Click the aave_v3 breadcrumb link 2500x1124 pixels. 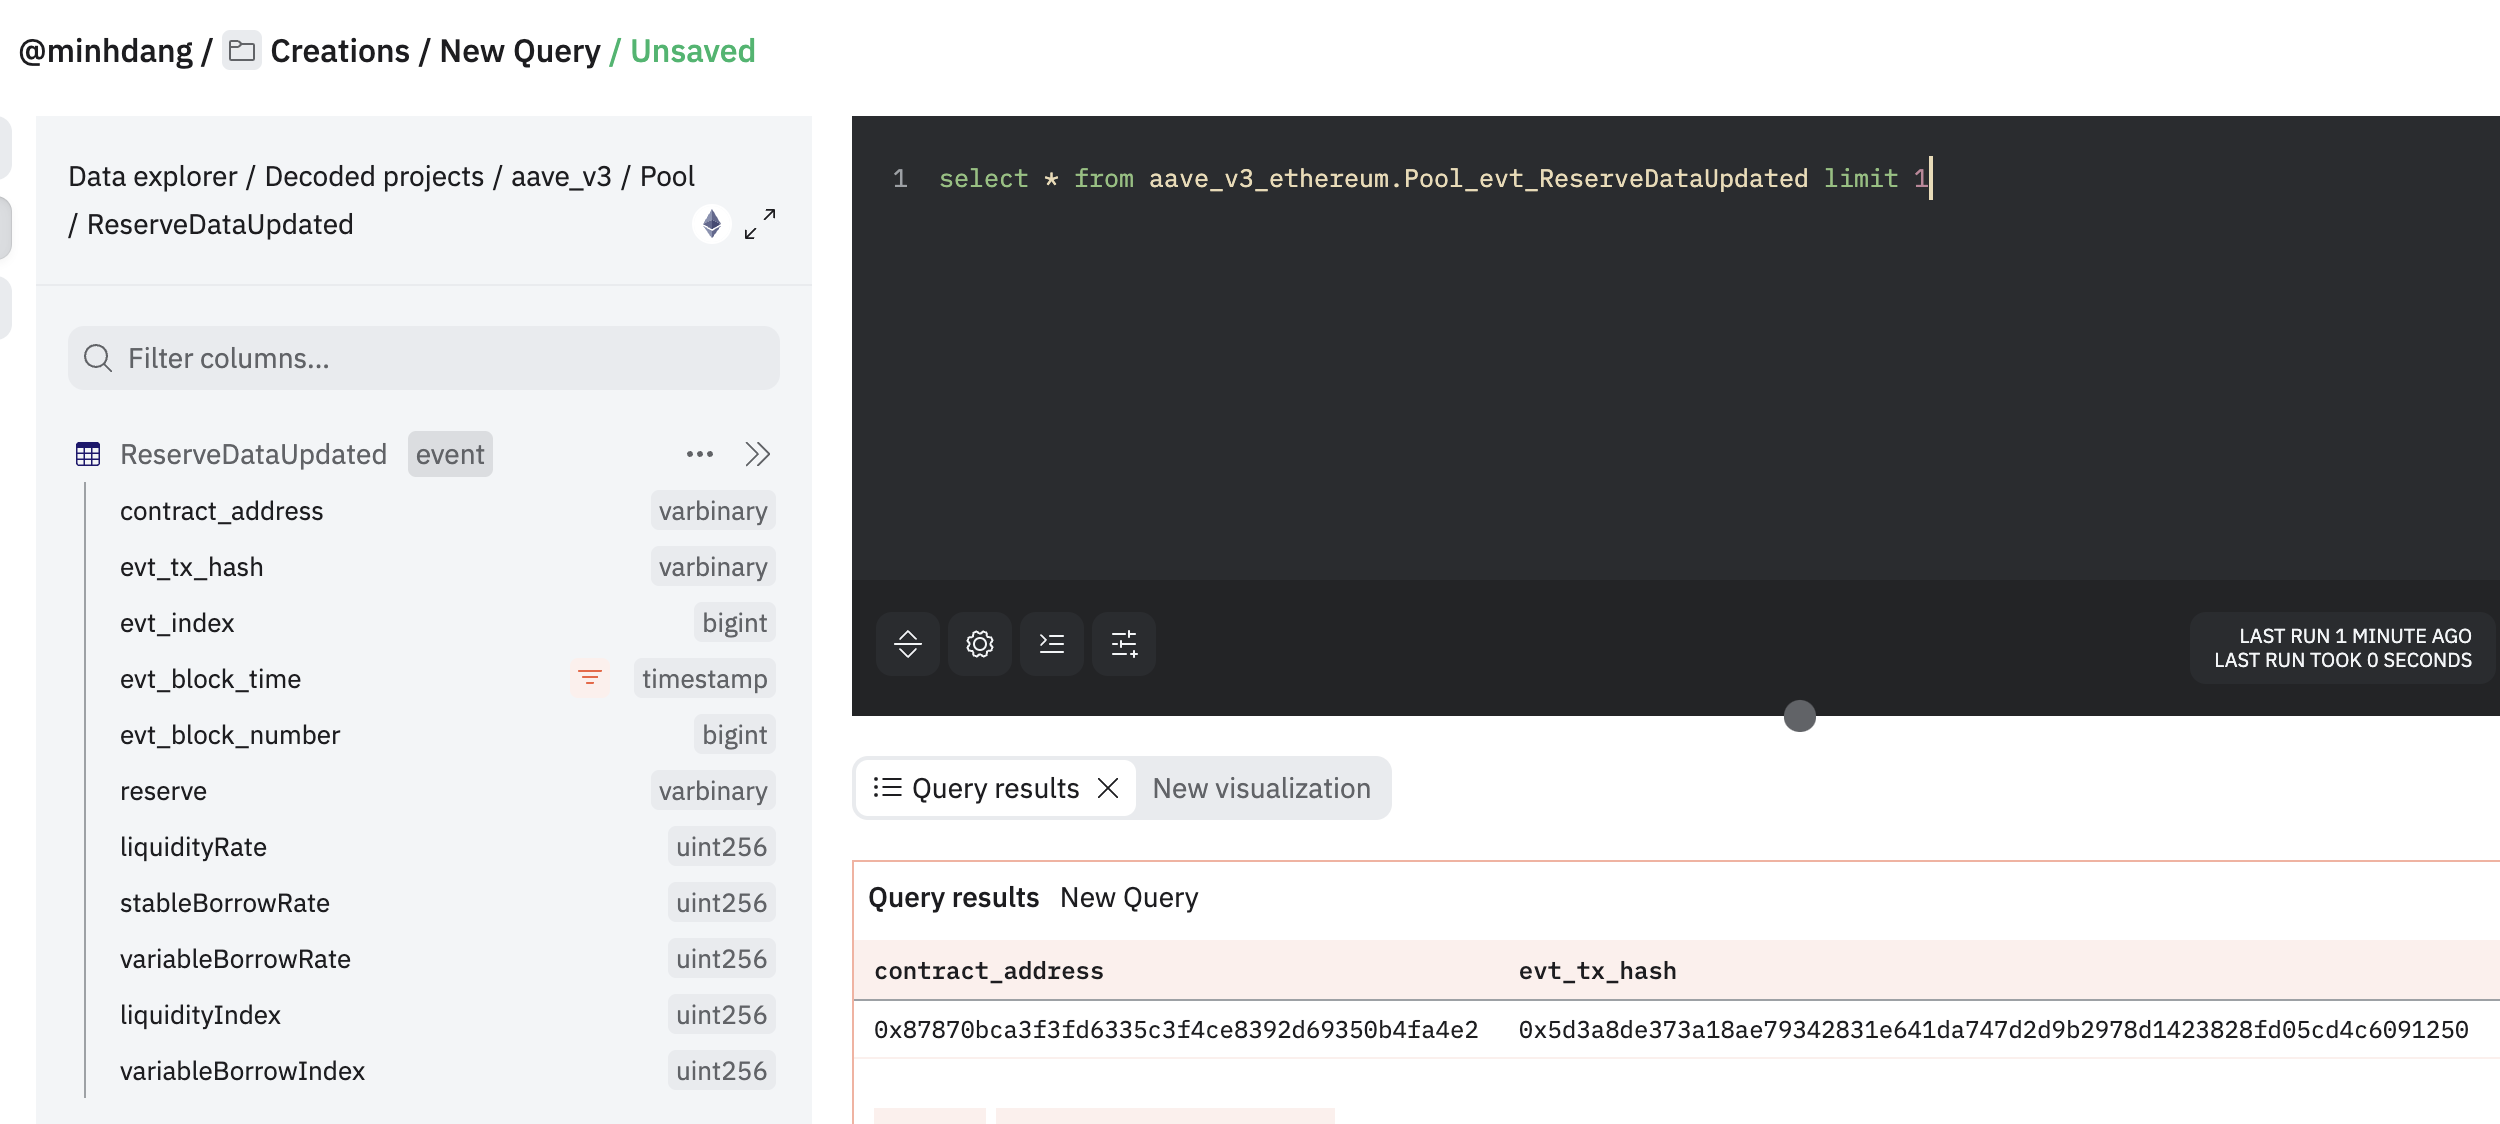coord(561,177)
